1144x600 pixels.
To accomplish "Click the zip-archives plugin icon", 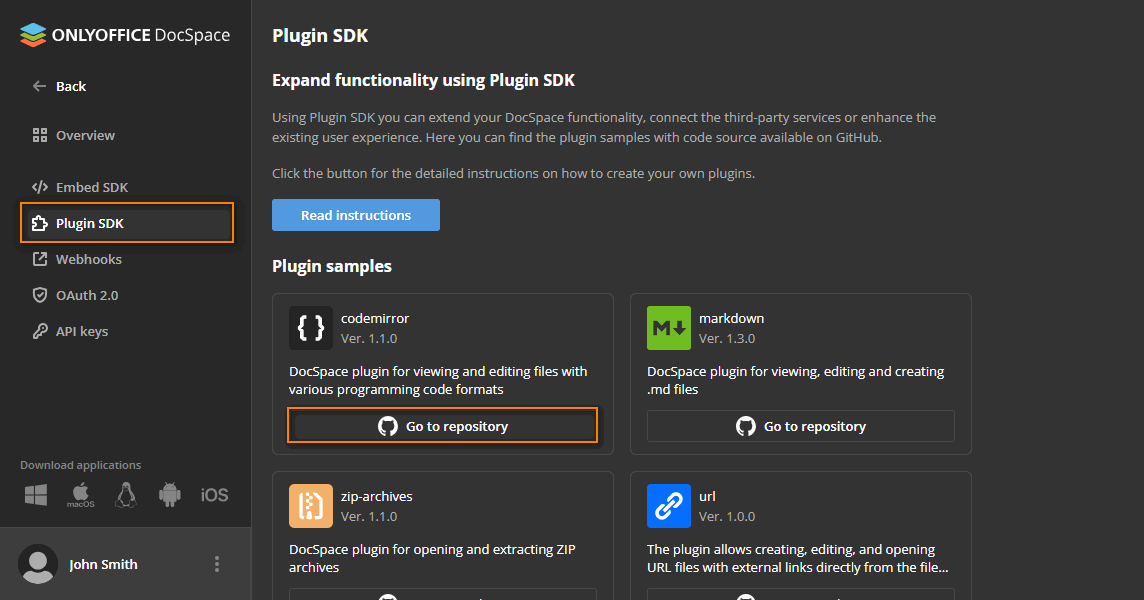I will coord(311,506).
